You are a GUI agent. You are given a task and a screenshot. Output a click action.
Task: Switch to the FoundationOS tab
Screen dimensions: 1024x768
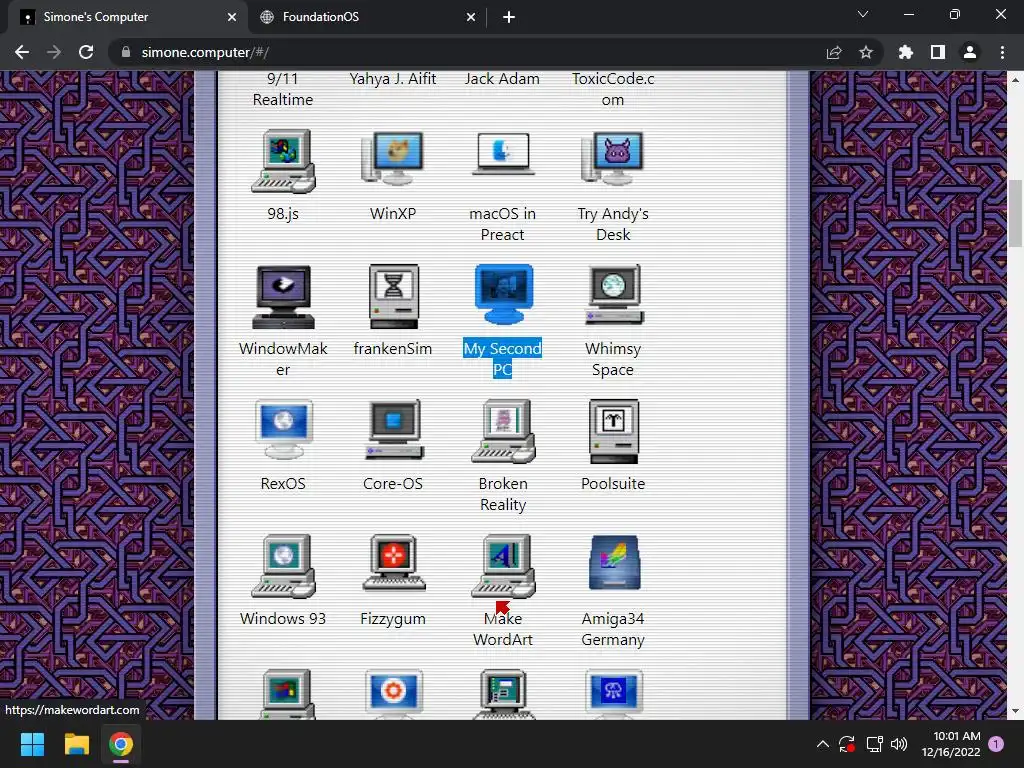coord(366,17)
